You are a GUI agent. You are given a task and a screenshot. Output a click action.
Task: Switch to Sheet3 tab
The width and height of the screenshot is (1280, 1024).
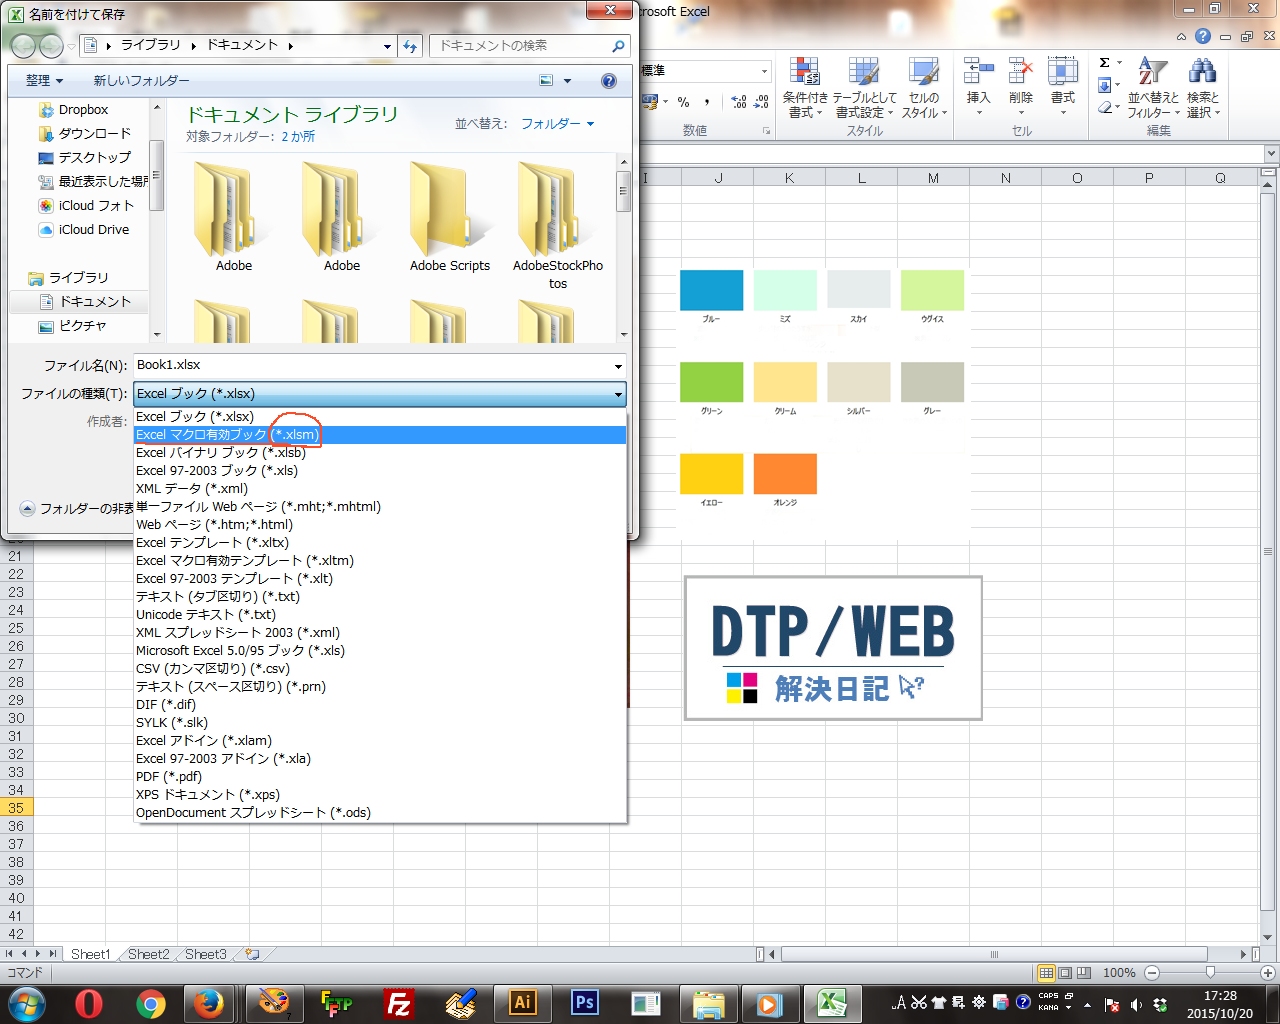[206, 954]
